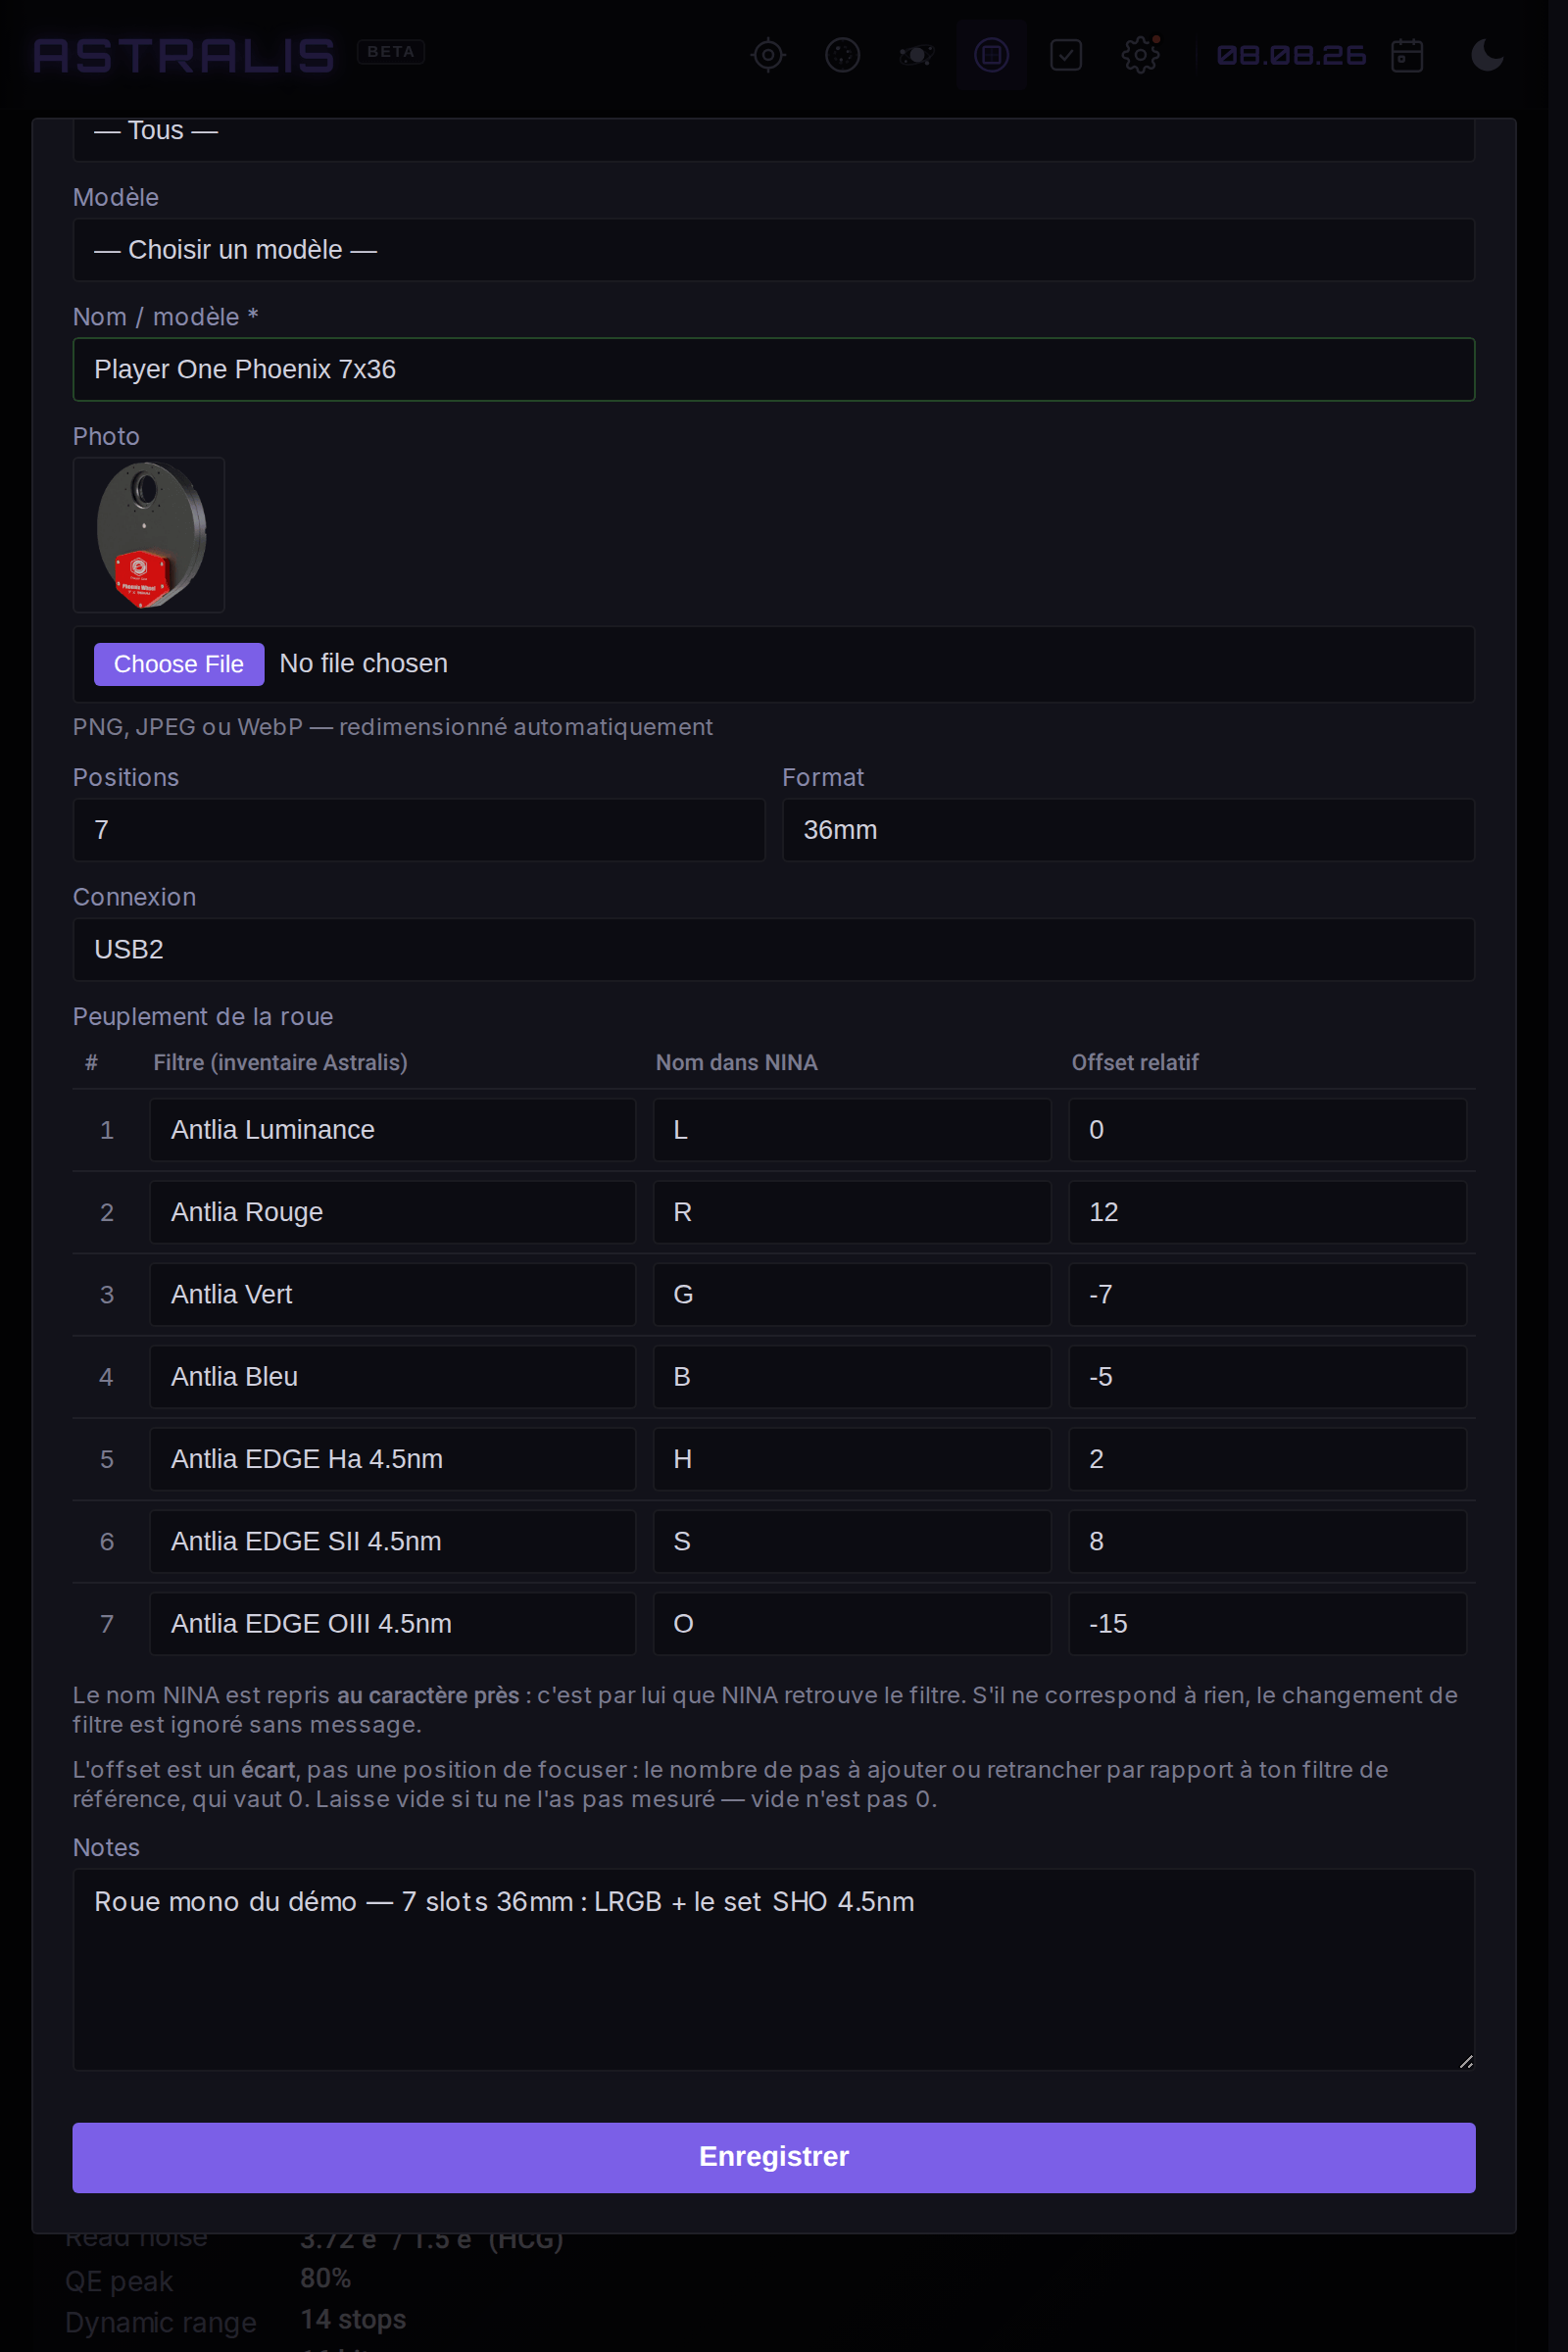
Task: Open the crosshair target icon in header
Action: point(768,55)
